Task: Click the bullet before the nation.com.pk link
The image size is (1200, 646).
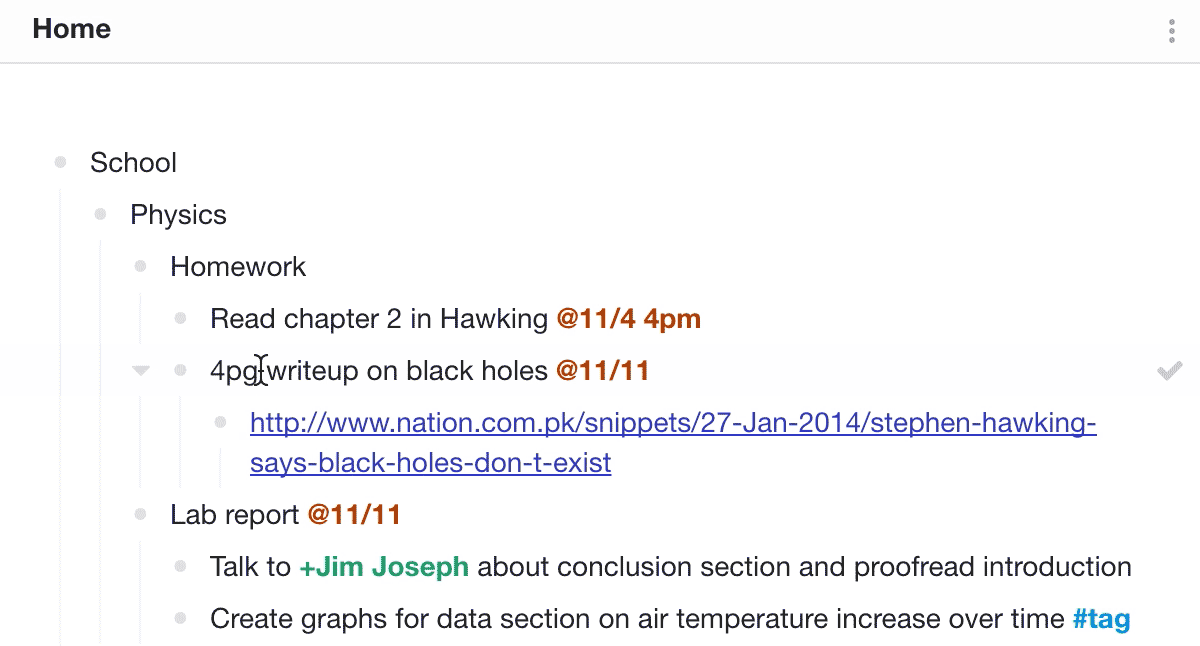Action: coord(221,423)
